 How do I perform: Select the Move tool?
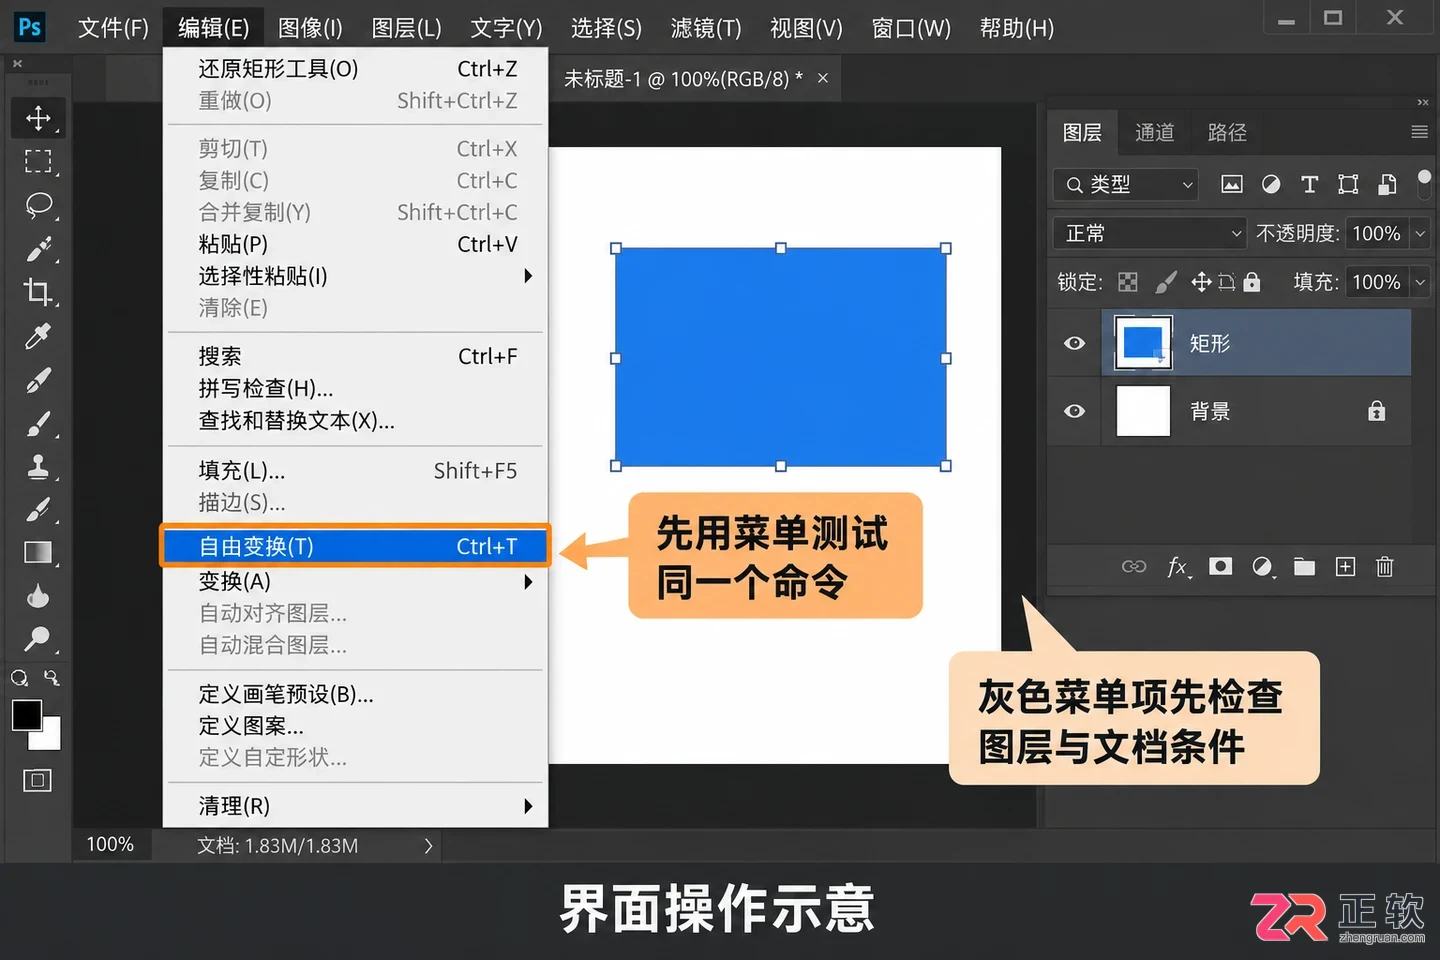pyautogui.click(x=38, y=117)
